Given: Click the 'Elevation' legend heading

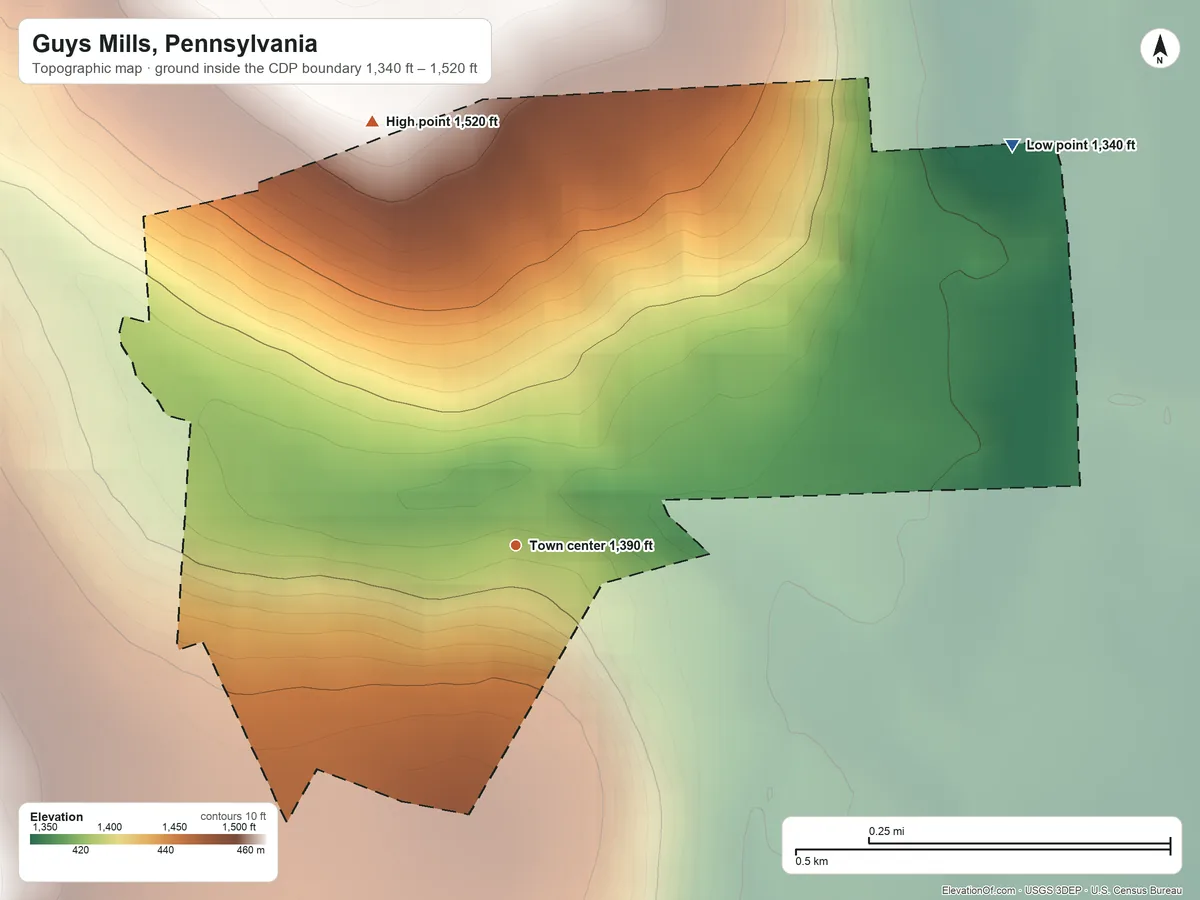Looking at the screenshot, I should tap(57, 817).
